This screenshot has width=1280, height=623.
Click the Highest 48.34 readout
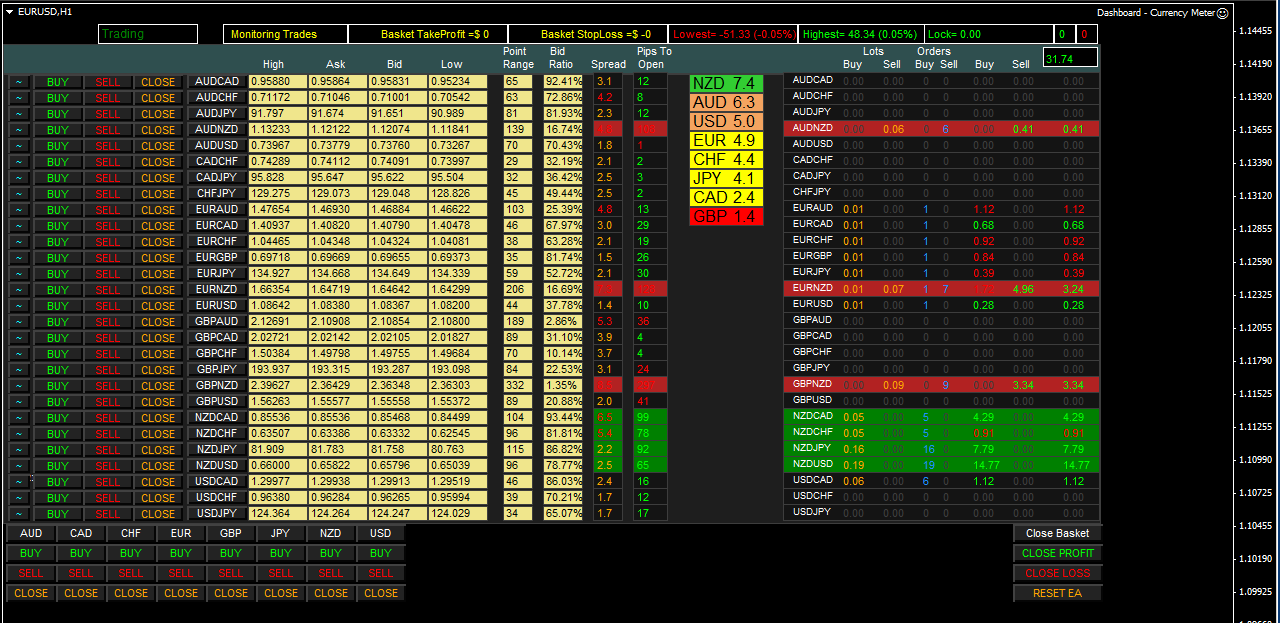(861, 34)
